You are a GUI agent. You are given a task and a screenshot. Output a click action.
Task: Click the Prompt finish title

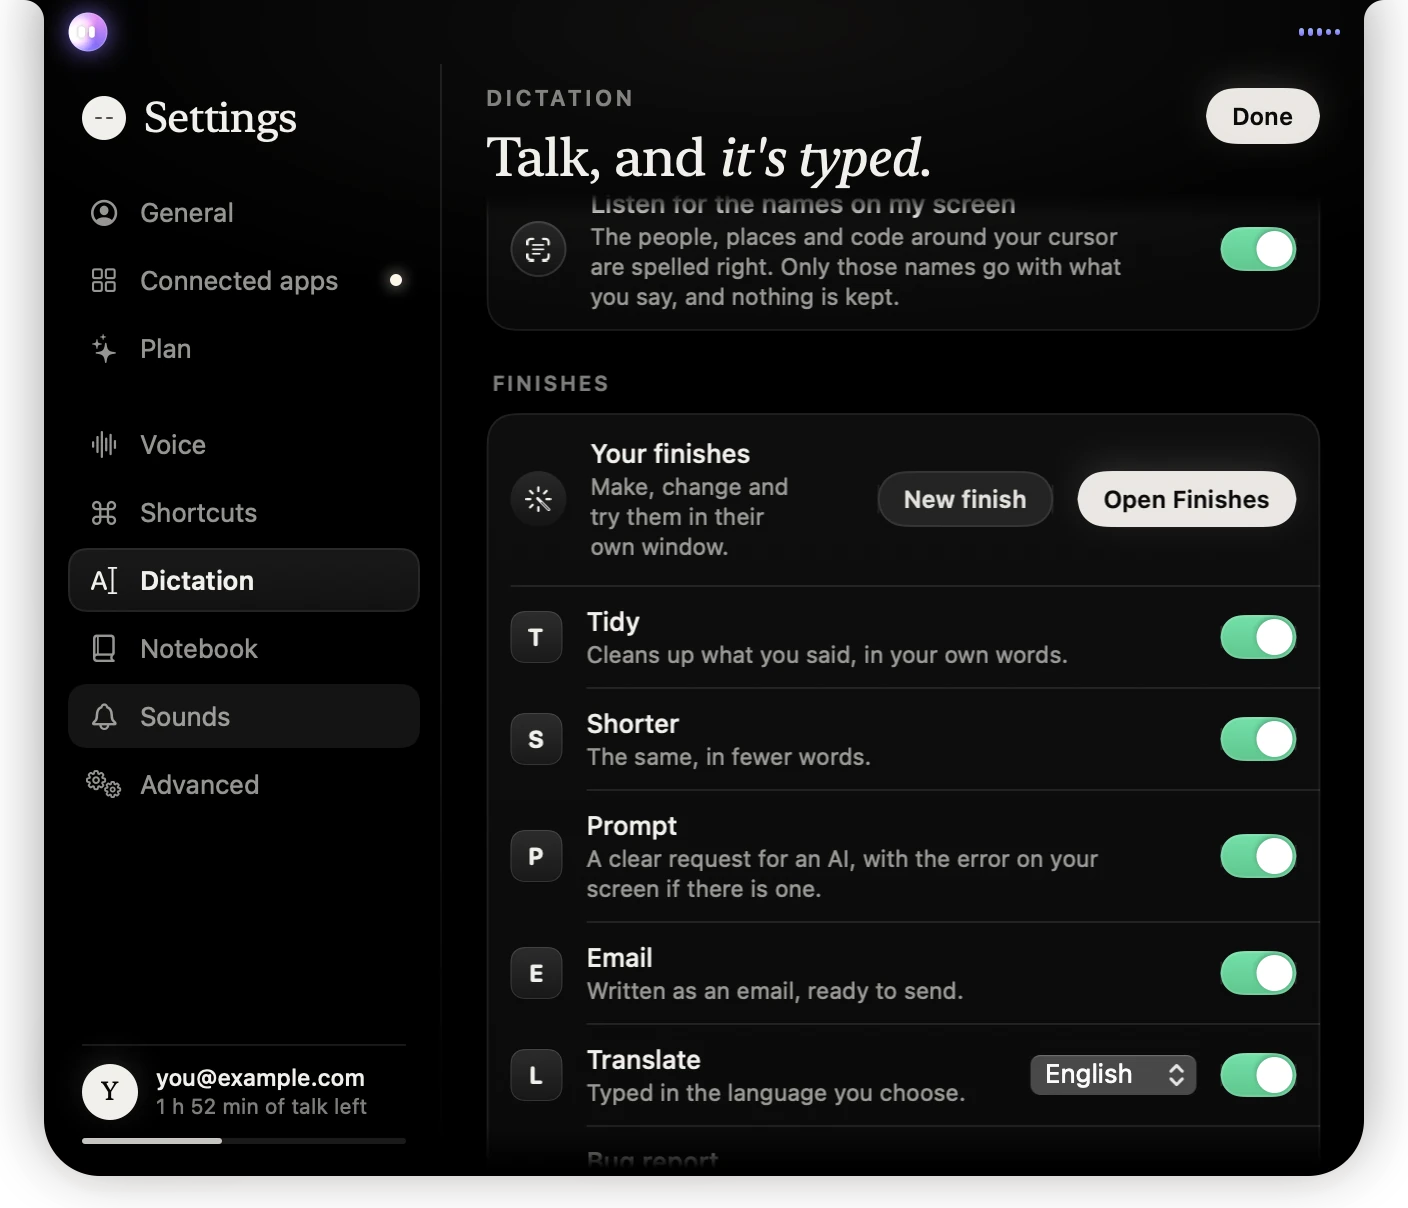[x=631, y=826]
